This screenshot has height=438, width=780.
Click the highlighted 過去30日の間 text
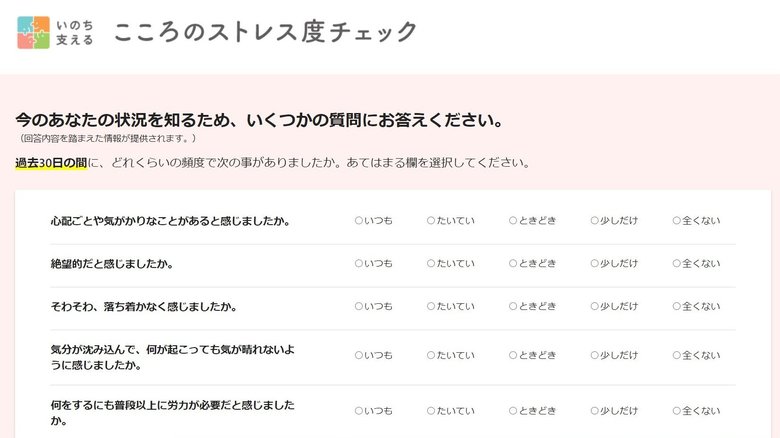coord(51,163)
